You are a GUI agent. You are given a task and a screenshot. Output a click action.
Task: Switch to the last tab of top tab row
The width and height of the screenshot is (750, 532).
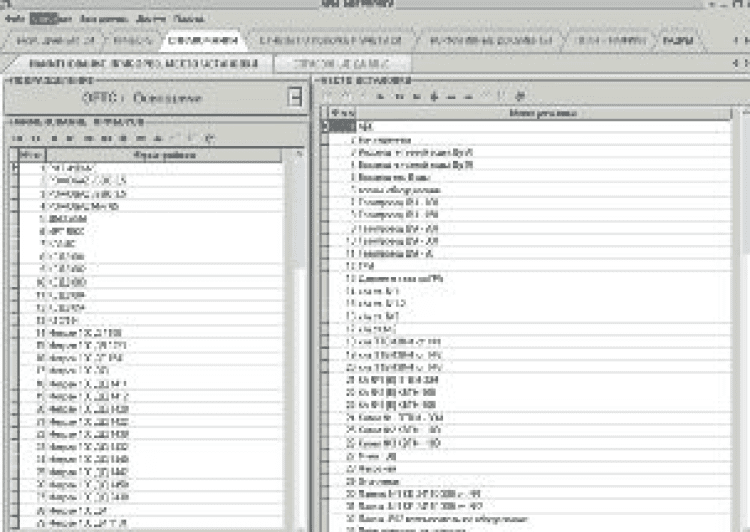pyautogui.click(x=678, y=40)
